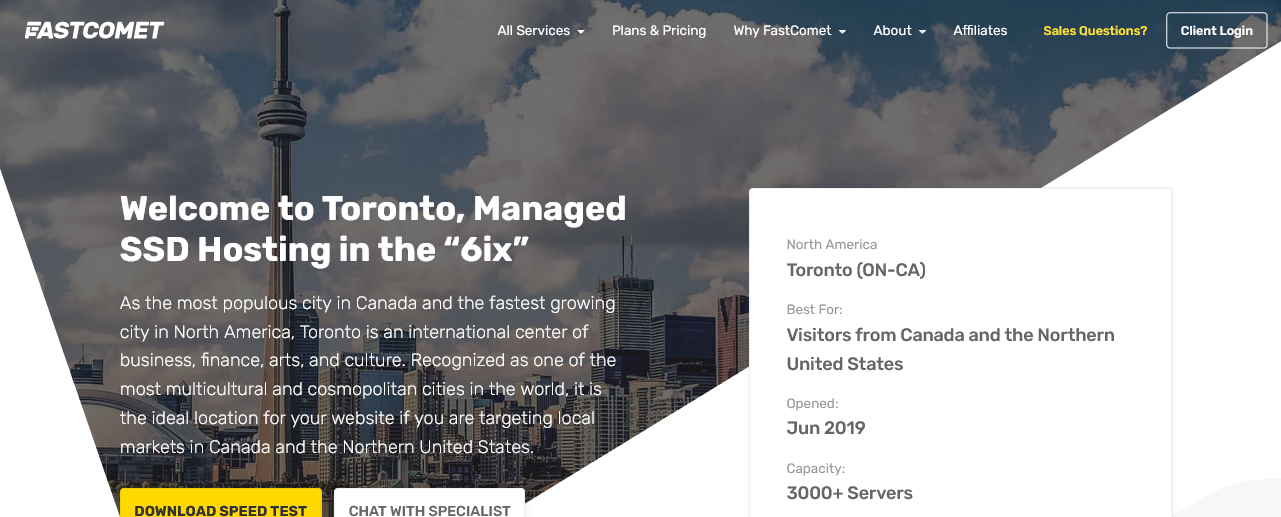Click the Download Speed Test button
Image resolution: width=1281 pixels, height=517 pixels.
click(220, 505)
